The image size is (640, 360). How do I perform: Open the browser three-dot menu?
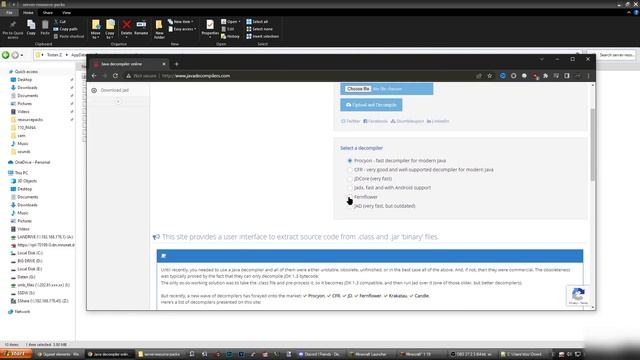click(x=588, y=76)
